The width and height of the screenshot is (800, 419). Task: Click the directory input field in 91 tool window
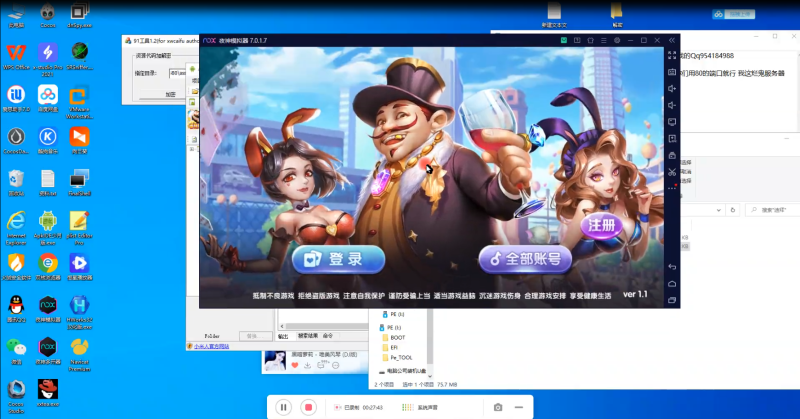point(178,73)
